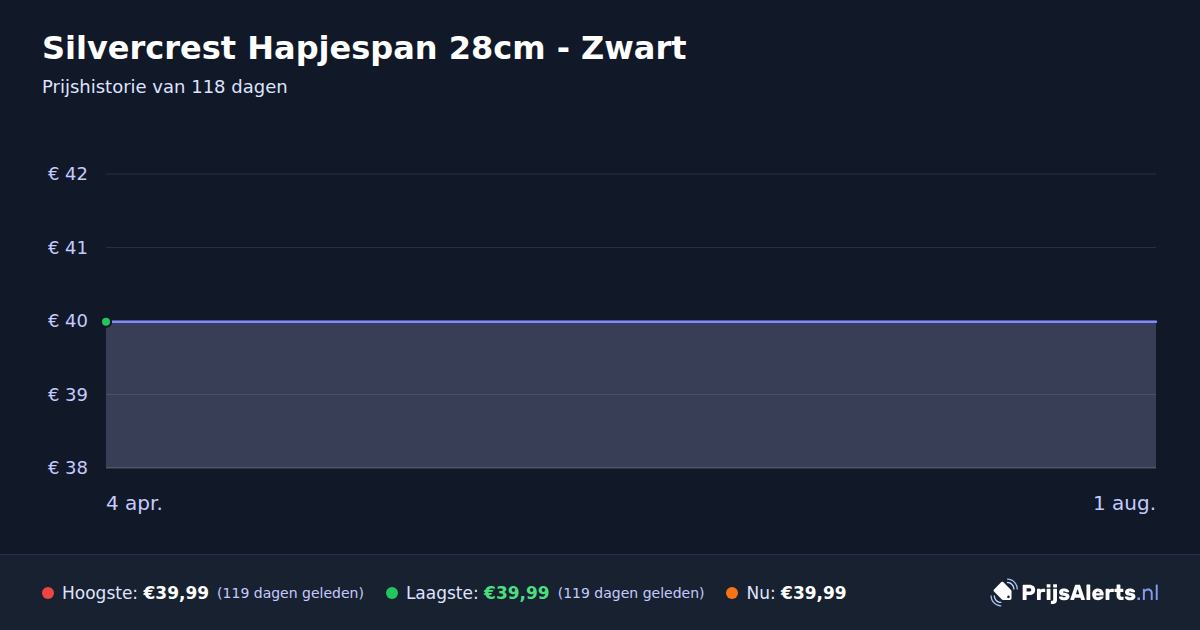Click the green Laagste legend dot
The width and height of the screenshot is (1200, 630).
(392, 593)
